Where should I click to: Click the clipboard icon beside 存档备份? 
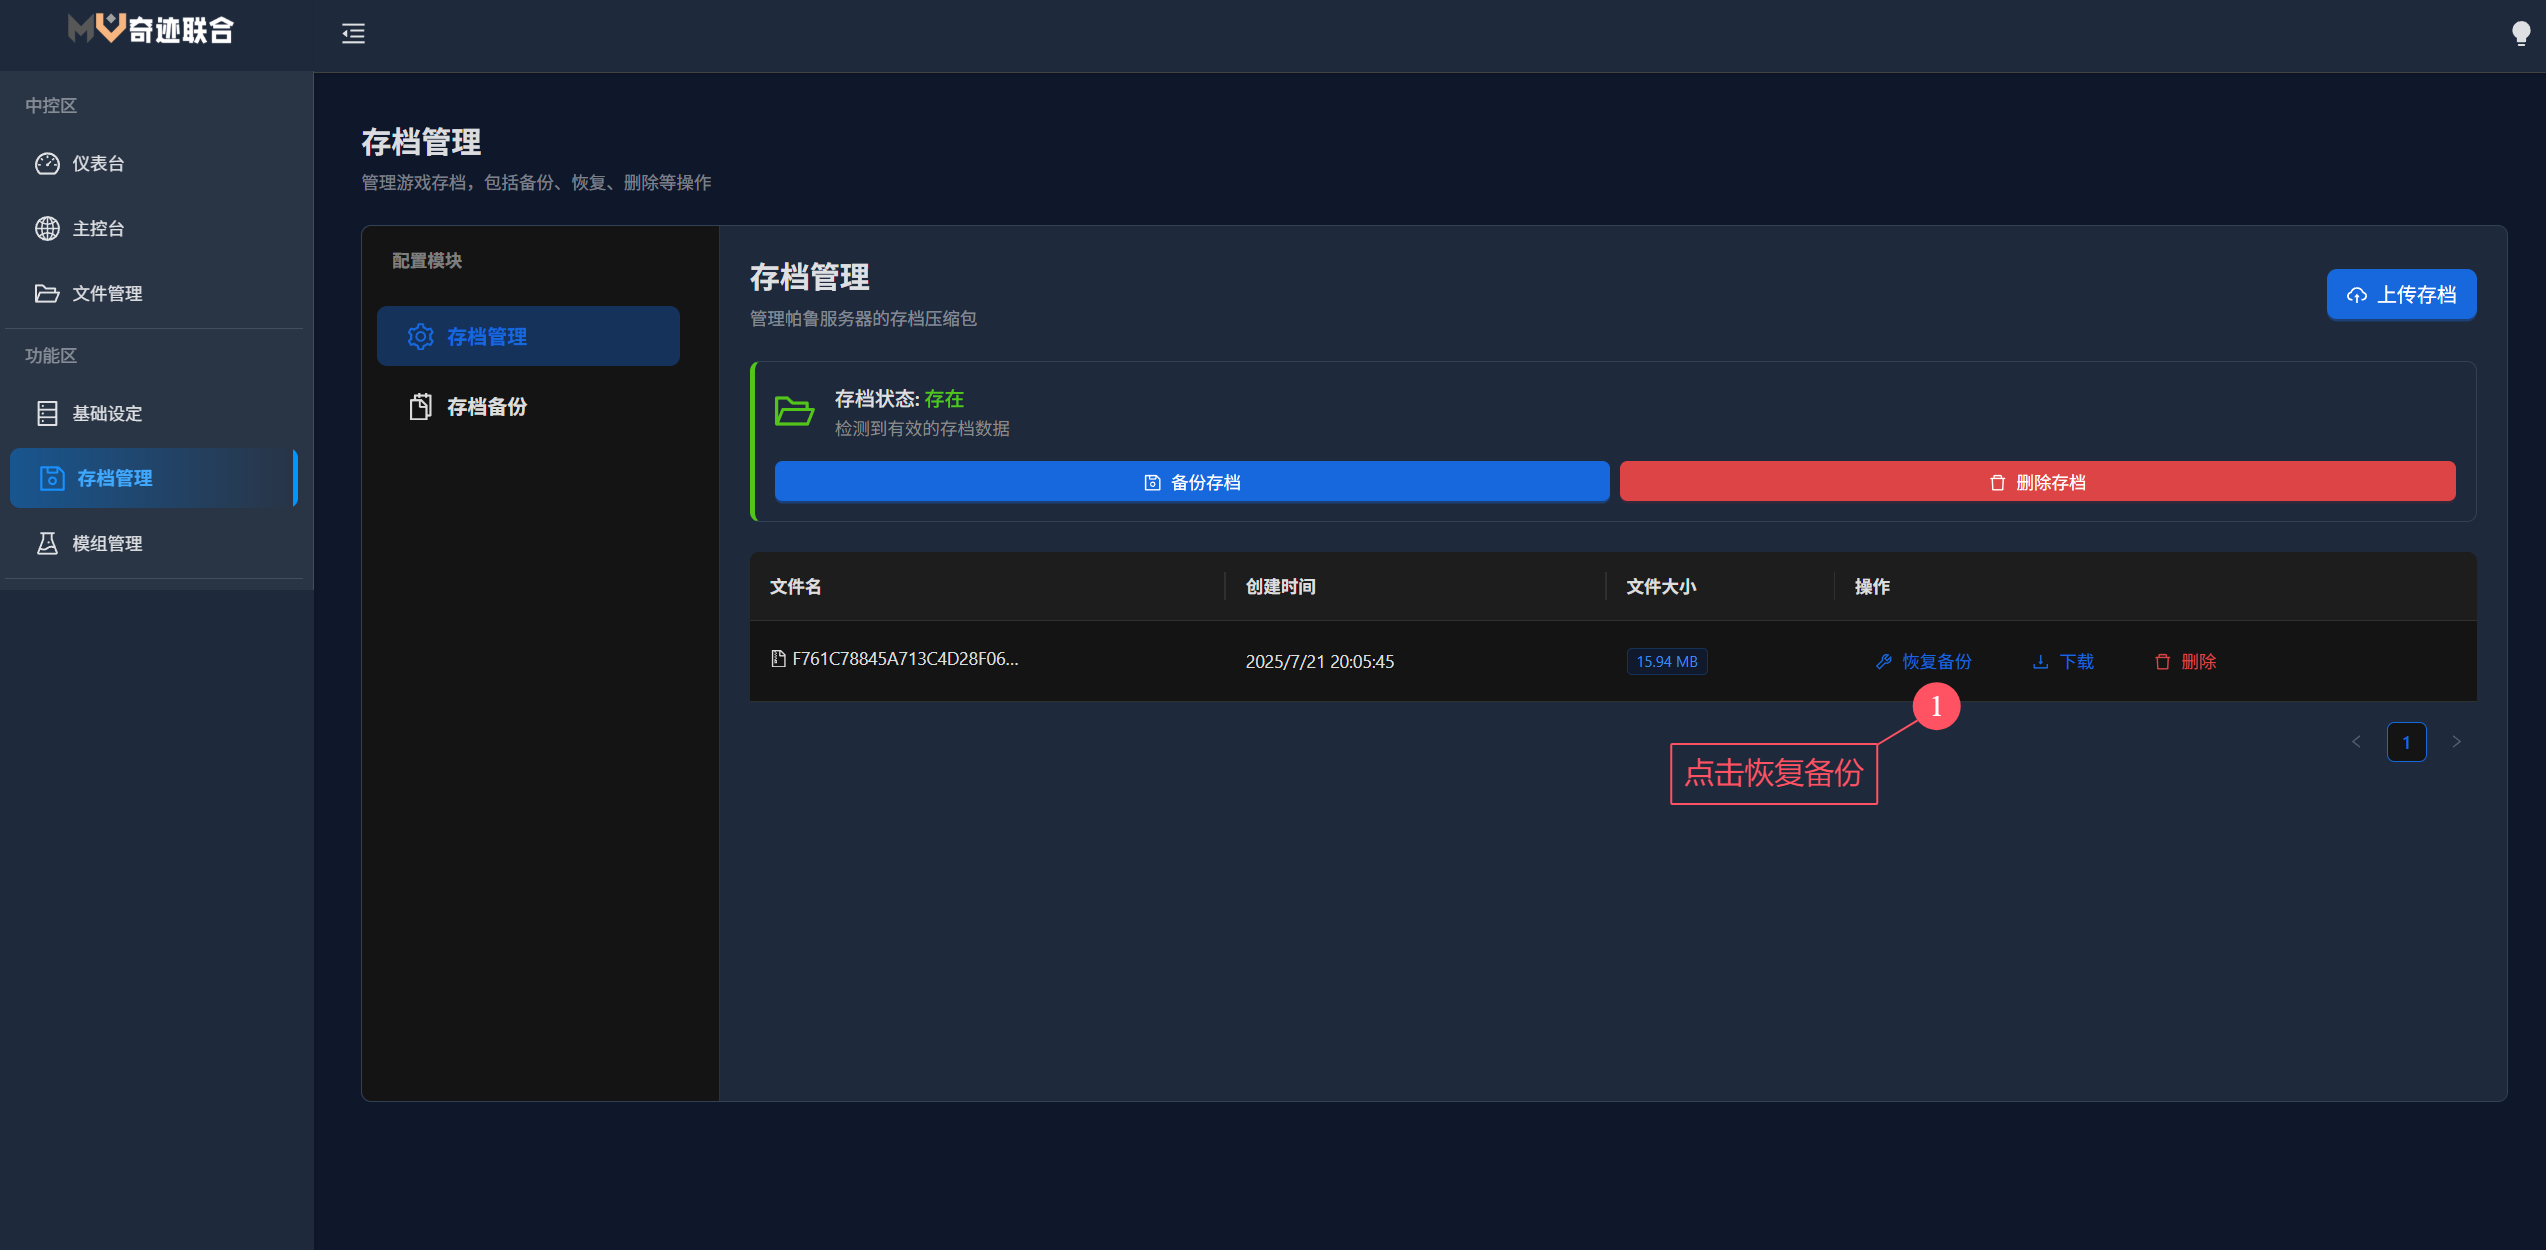coord(421,407)
